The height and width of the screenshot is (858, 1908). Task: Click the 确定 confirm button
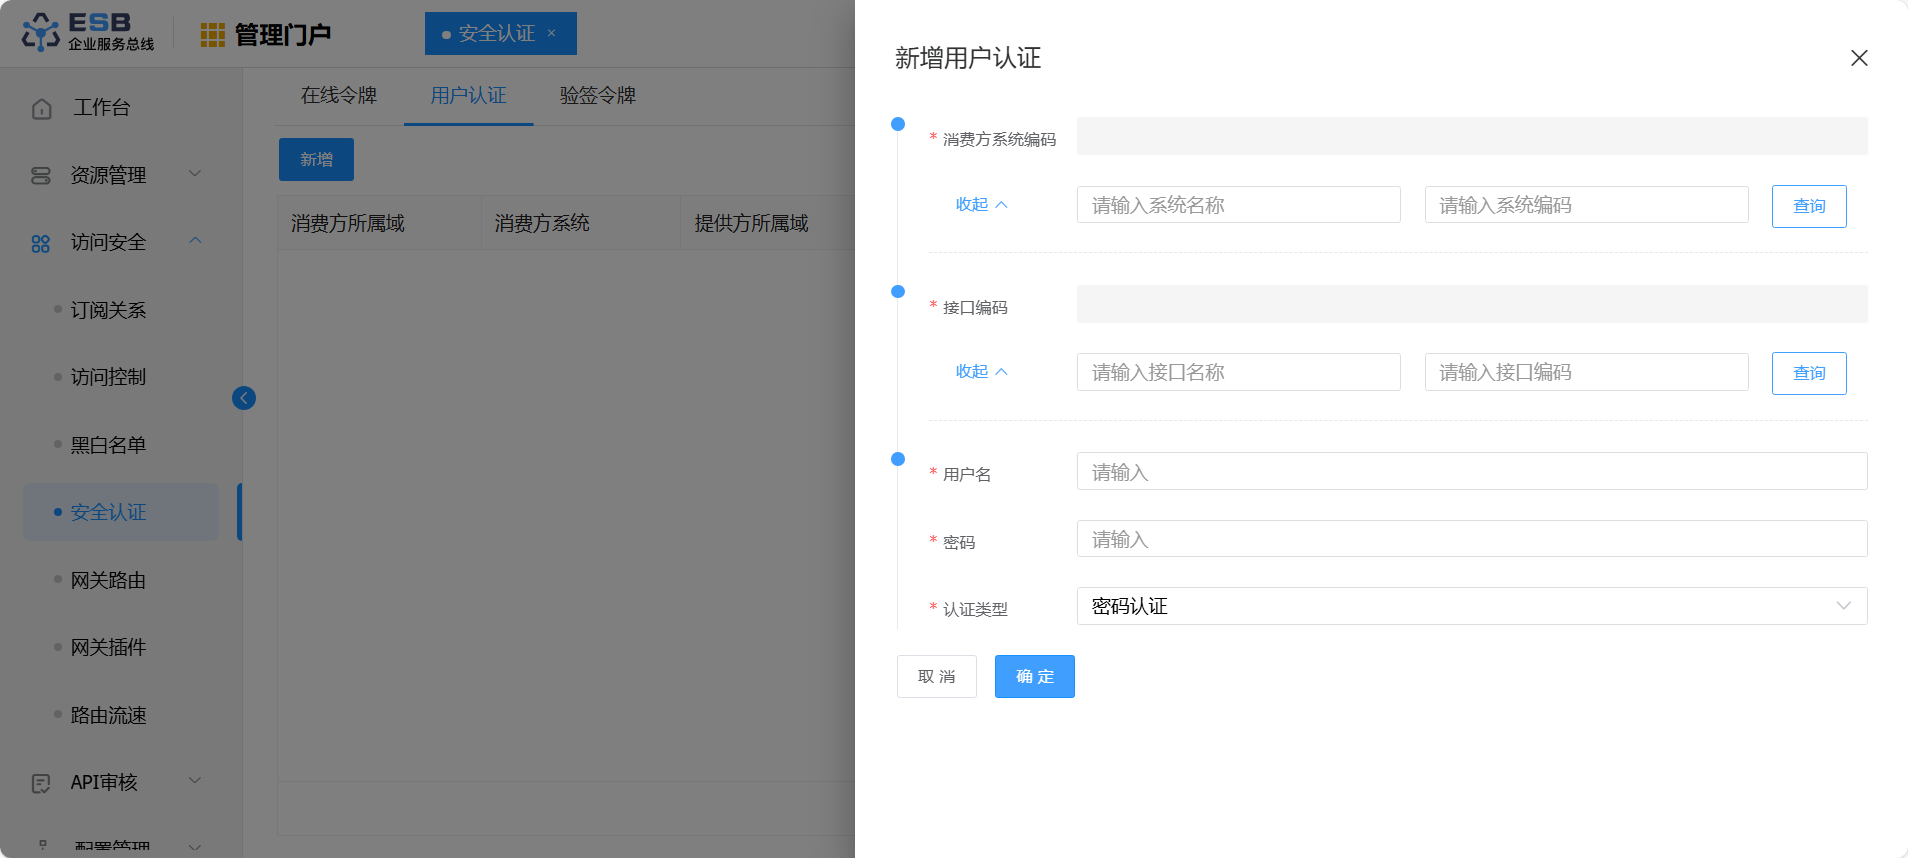(1034, 677)
